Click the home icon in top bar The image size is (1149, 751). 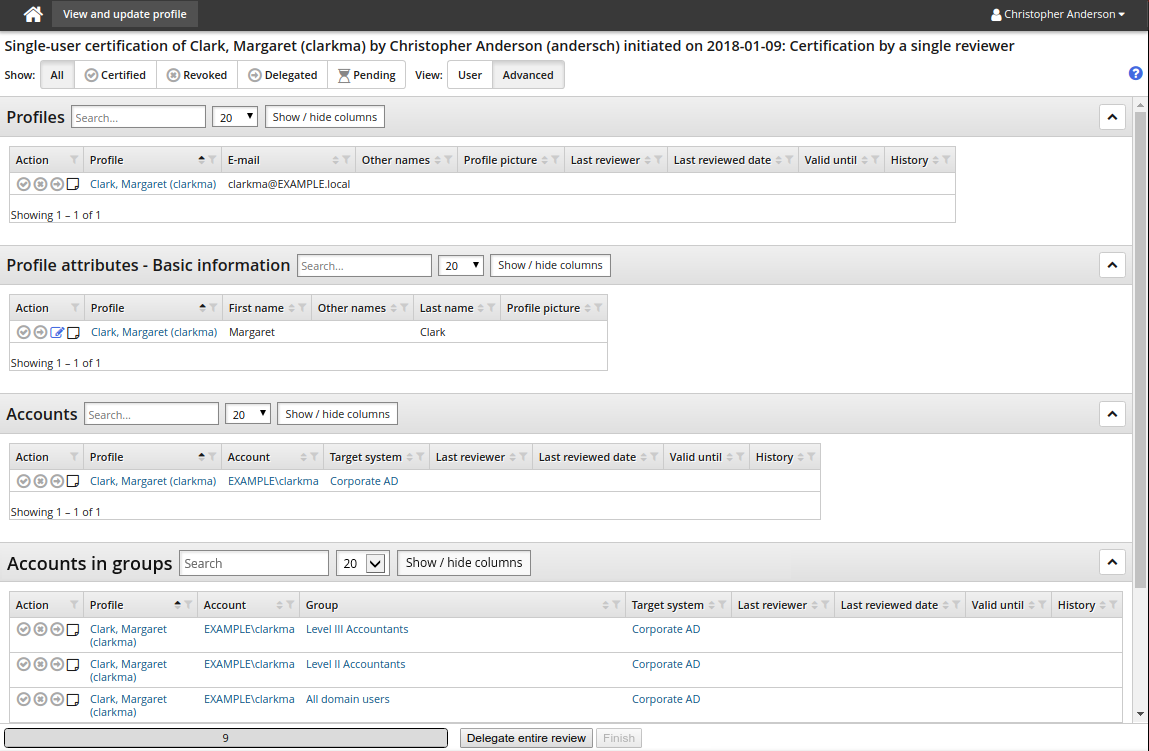click(x=33, y=15)
